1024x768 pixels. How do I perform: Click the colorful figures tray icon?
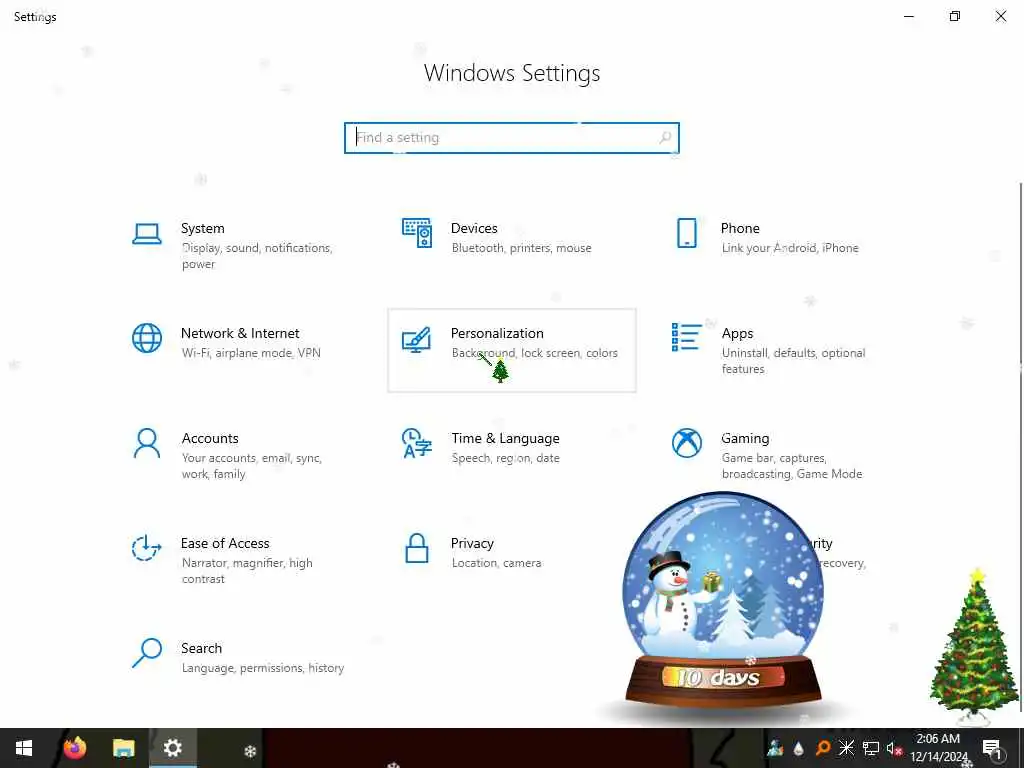click(775, 748)
